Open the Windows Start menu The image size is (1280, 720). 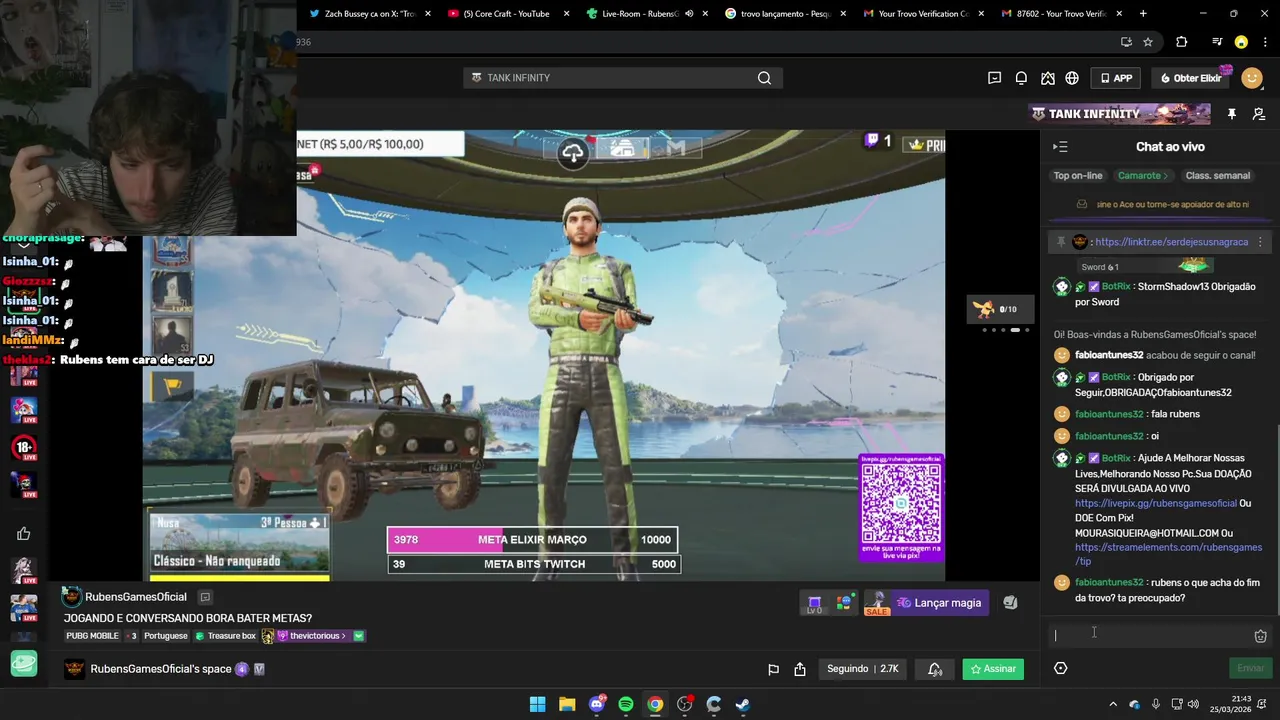tap(538, 704)
